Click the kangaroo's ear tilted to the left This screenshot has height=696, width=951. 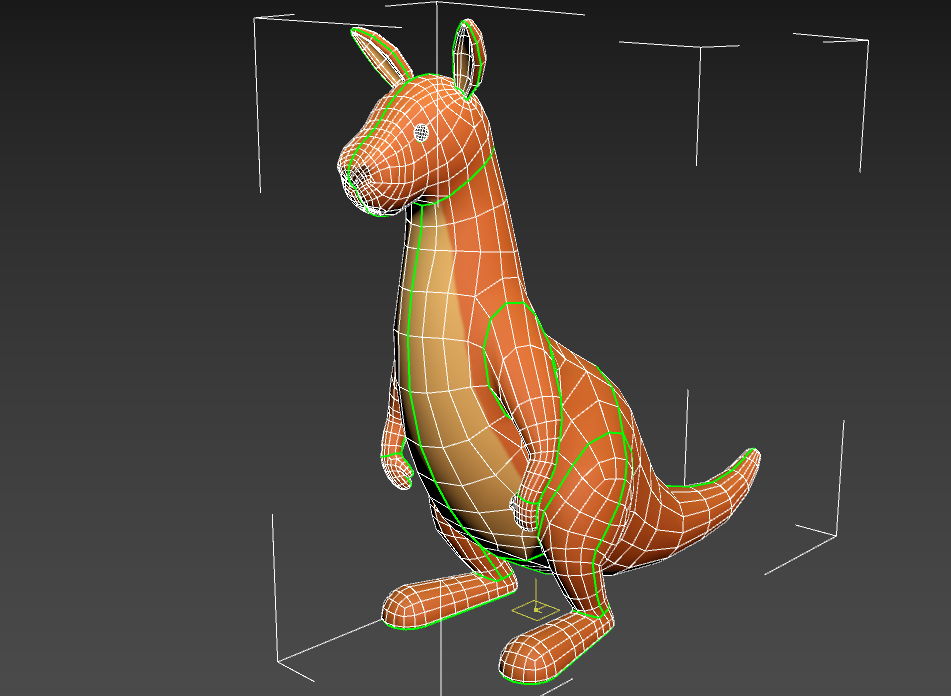click(381, 56)
